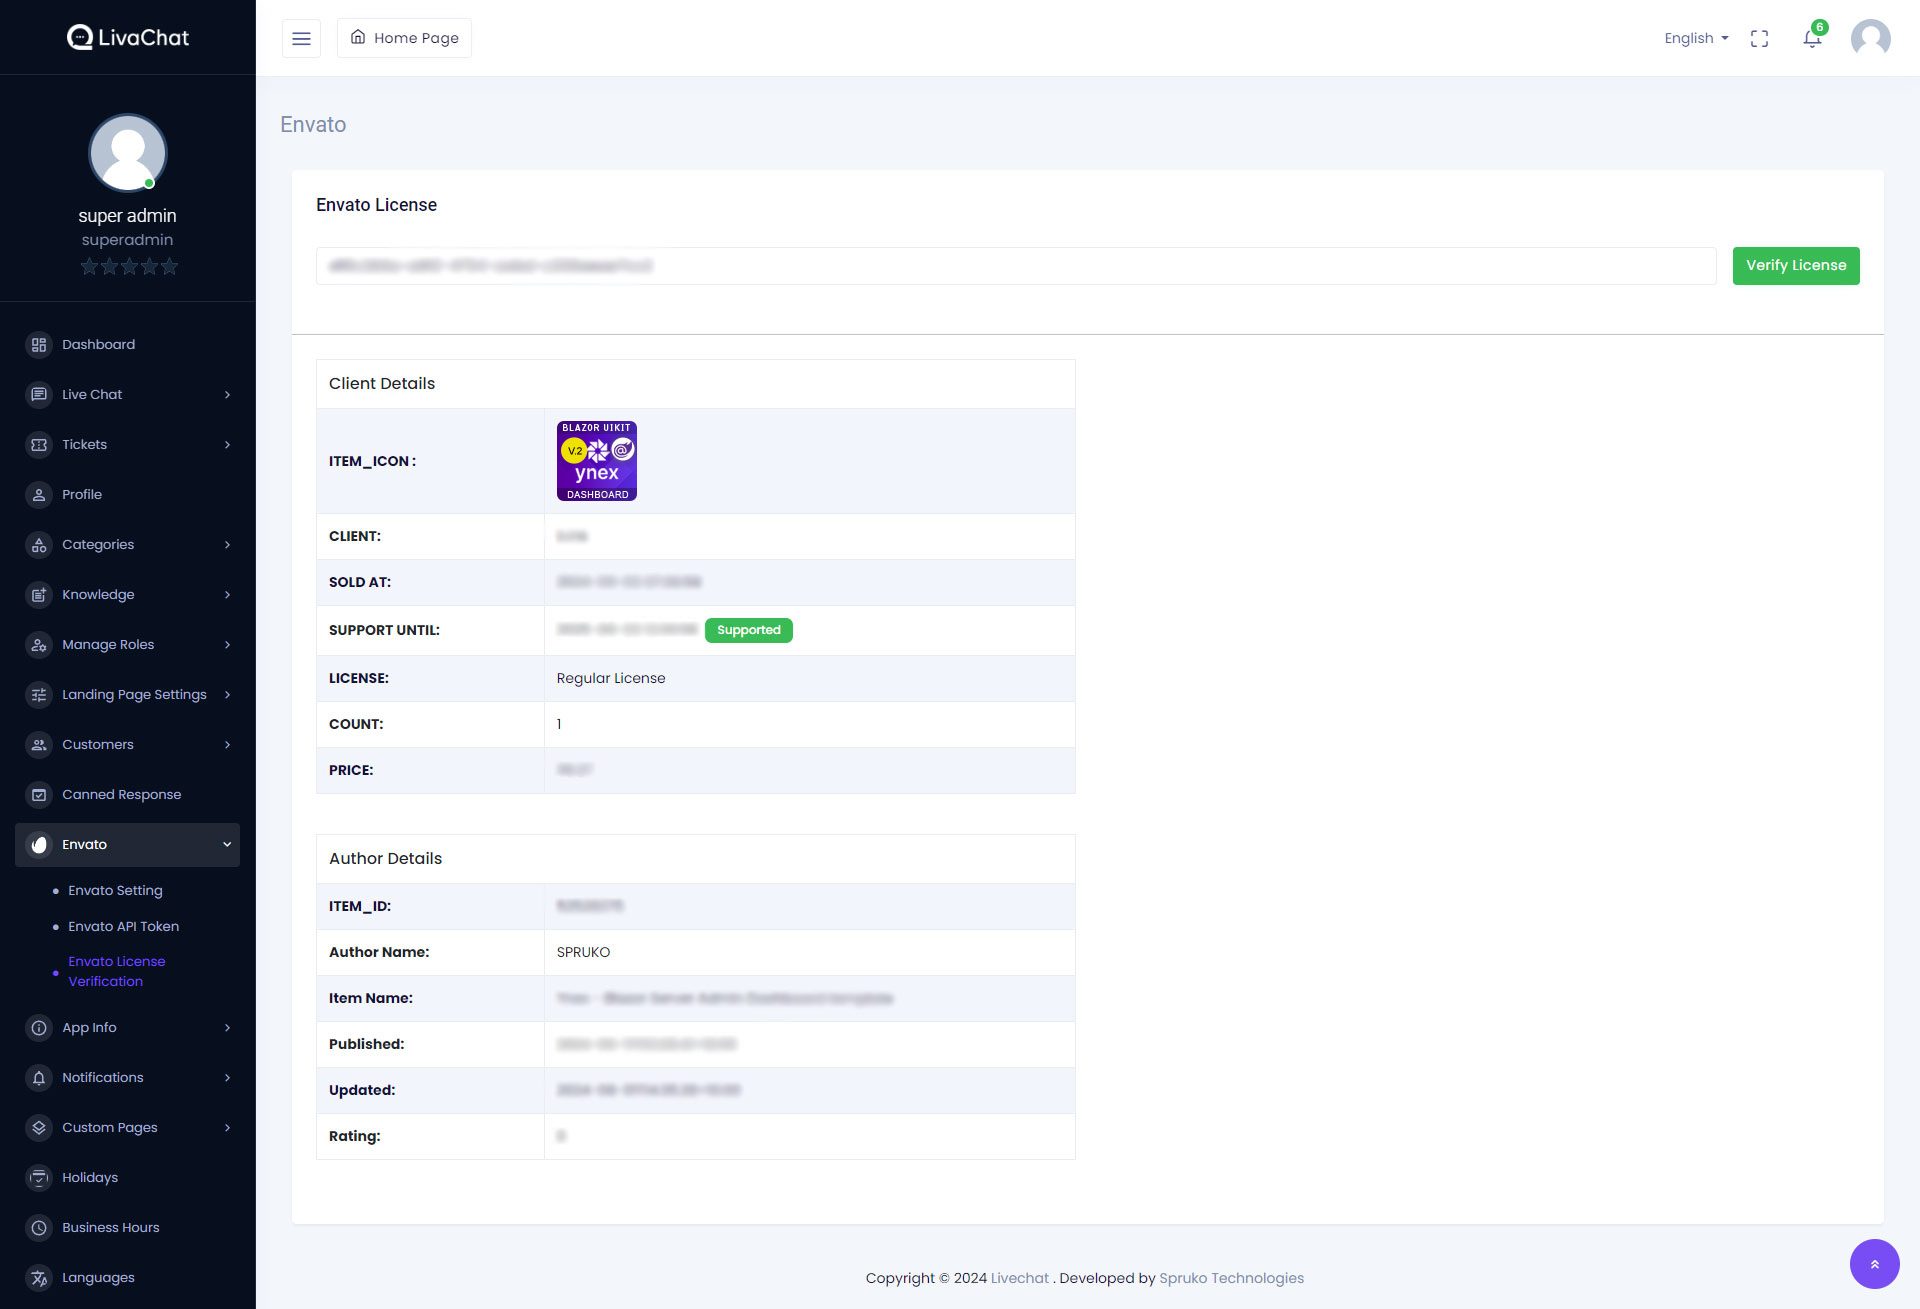This screenshot has width=1920, height=1309.
Task: Click the Envato license key input field
Action: pos(1015,266)
